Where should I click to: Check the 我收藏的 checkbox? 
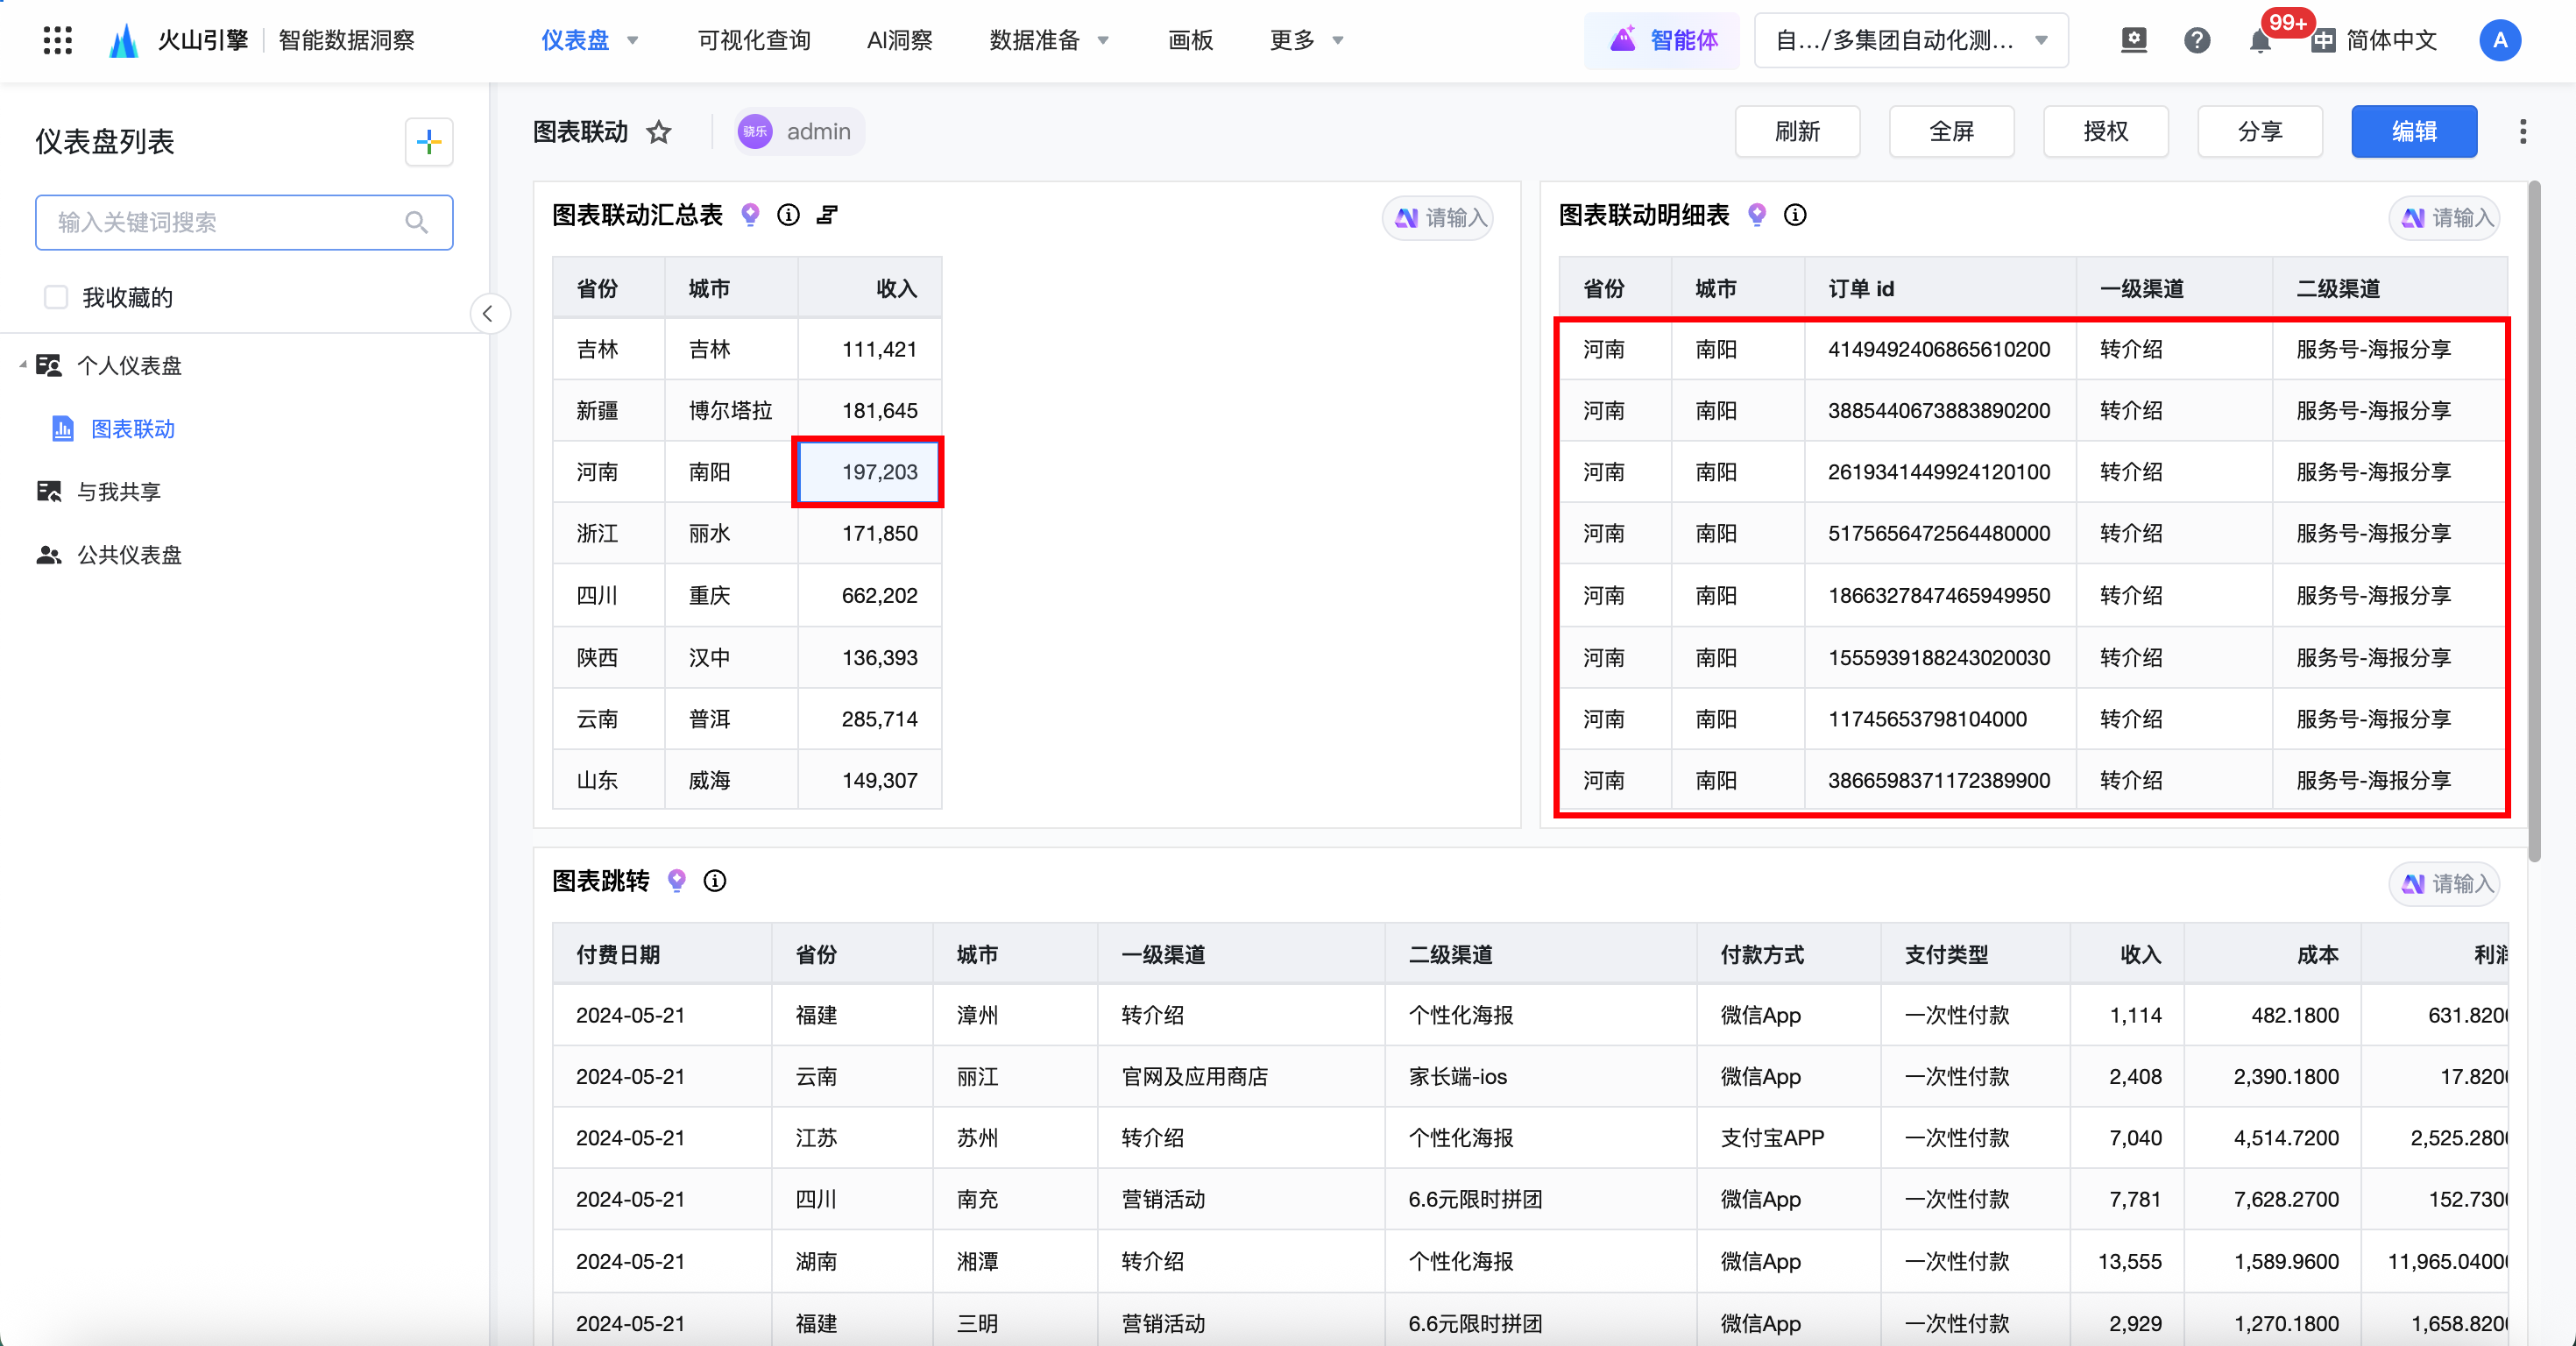pyautogui.click(x=56, y=297)
